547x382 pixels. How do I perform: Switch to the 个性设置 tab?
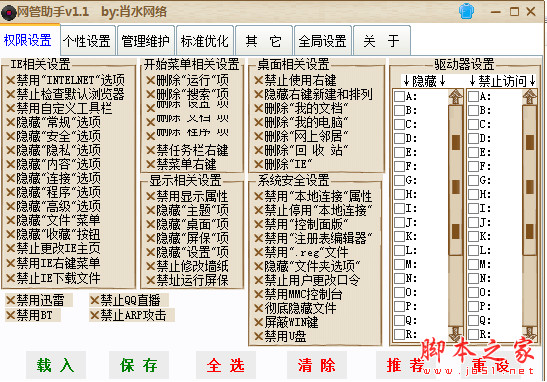click(87, 41)
